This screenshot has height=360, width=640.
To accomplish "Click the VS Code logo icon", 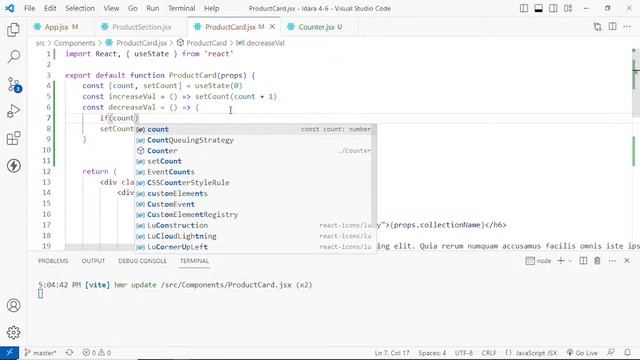I will pyautogui.click(x=10, y=9).
